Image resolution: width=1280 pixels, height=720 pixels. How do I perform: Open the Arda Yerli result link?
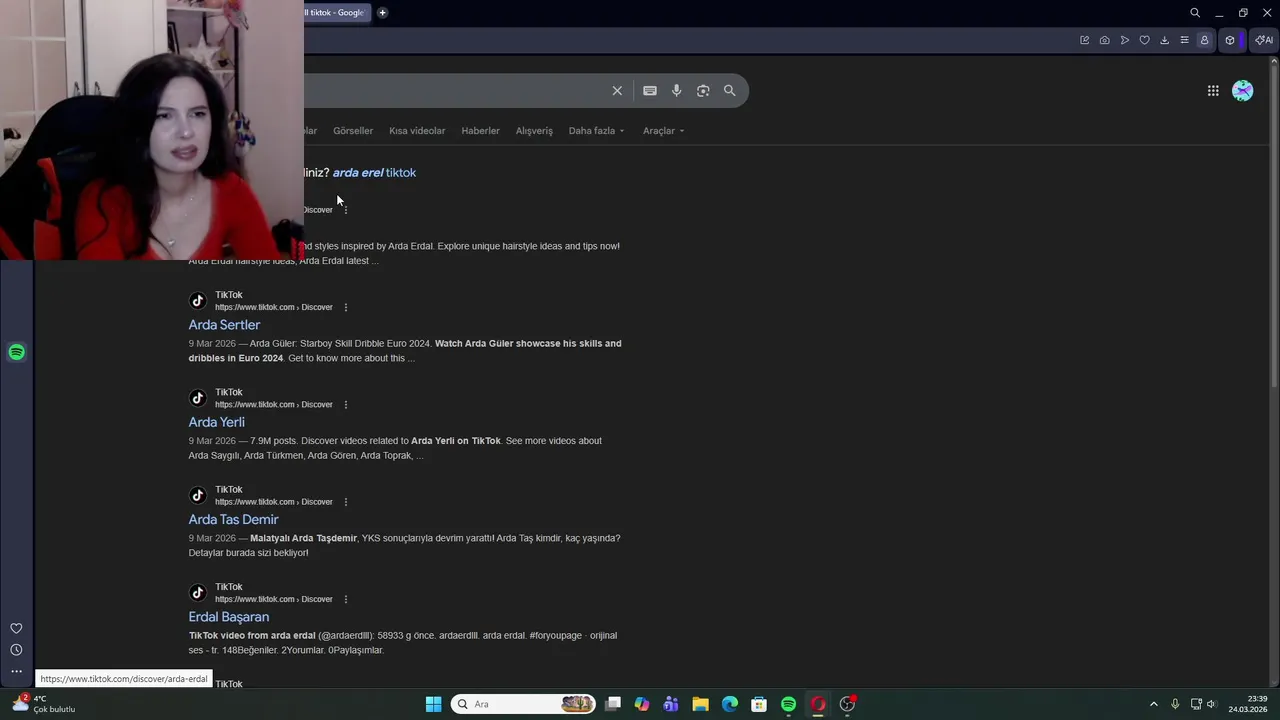216,422
